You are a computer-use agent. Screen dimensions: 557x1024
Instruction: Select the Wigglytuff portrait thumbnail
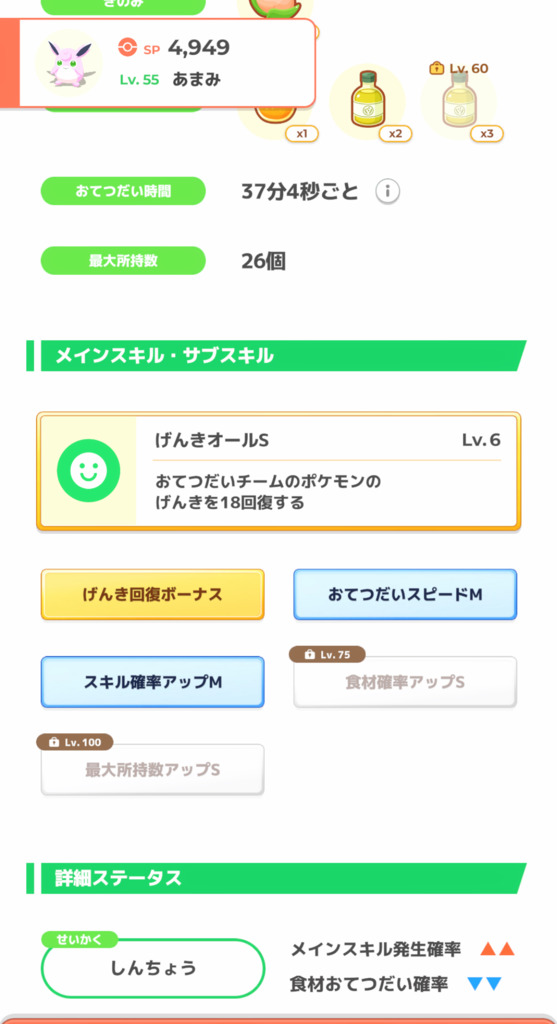(x=68, y=63)
